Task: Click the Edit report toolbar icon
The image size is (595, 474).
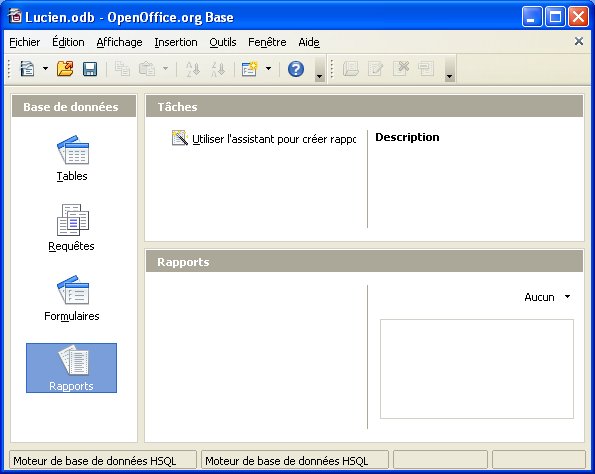Action: pos(376,69)
